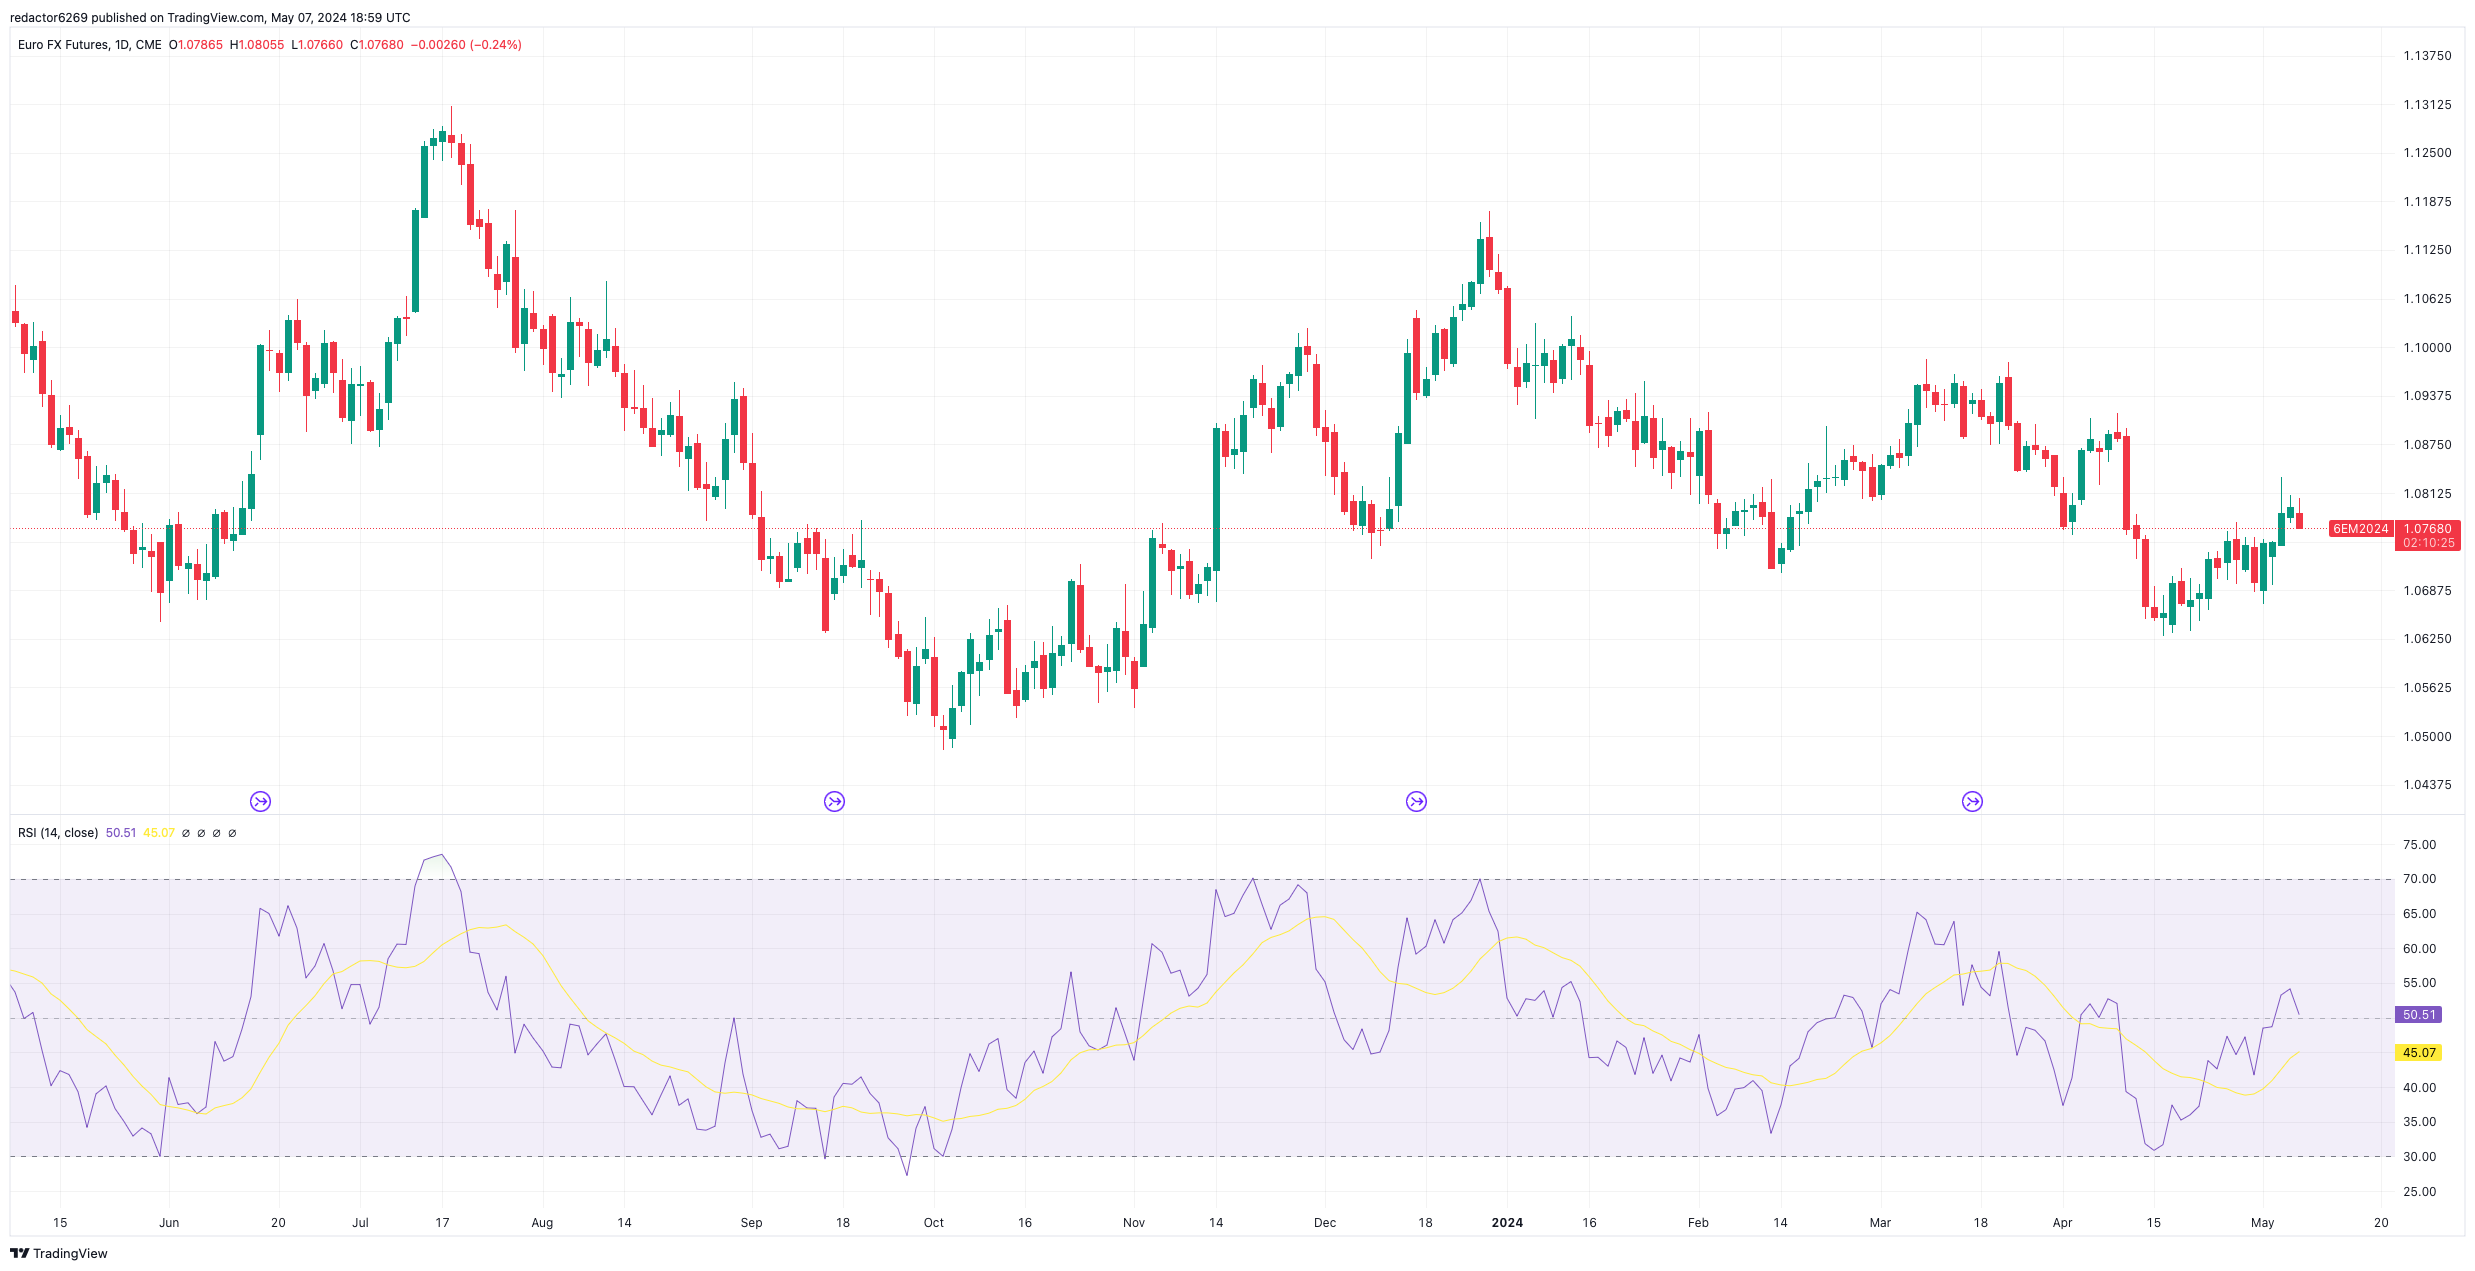Select the rollover marker icon near December
The height and width of the screenshot is (1271, 2475).
pyautogui.click(x=1417, y=800)
